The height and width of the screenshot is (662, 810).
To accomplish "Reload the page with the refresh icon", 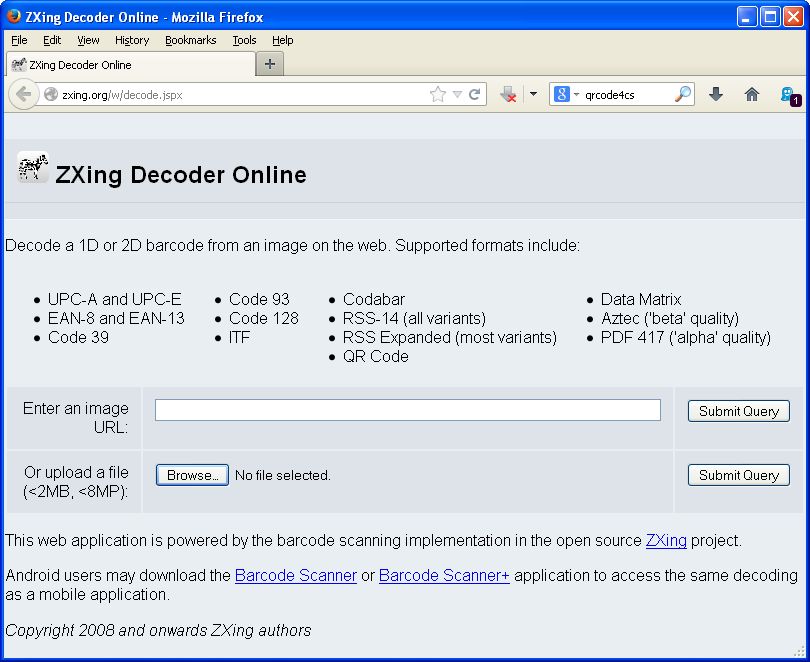I will [x=474, y=94].
